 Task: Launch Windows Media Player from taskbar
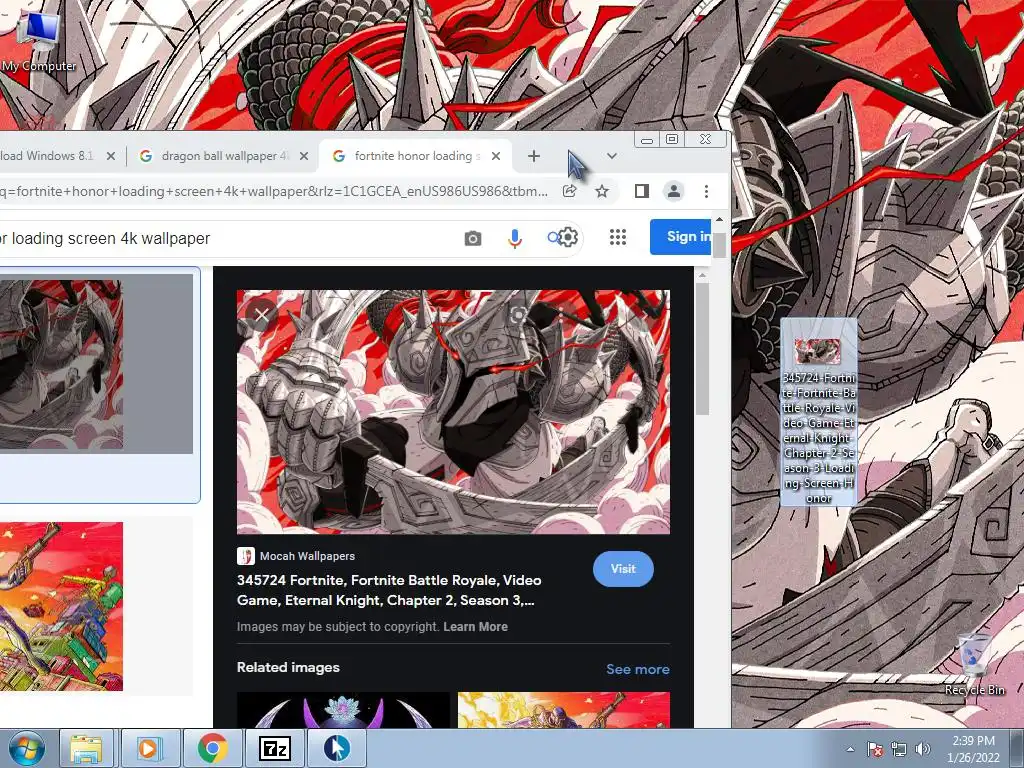point(149,748)
